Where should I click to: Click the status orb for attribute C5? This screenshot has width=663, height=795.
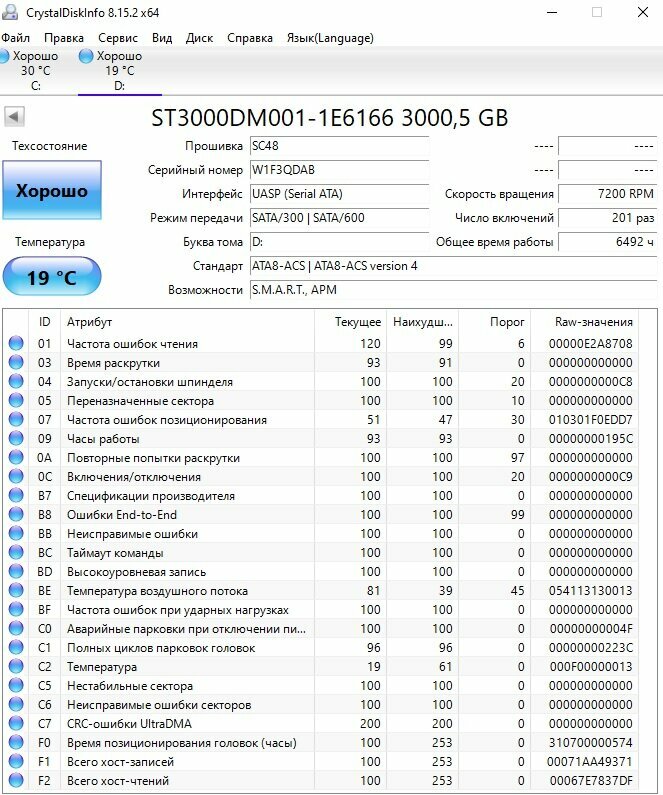point(16,685)
